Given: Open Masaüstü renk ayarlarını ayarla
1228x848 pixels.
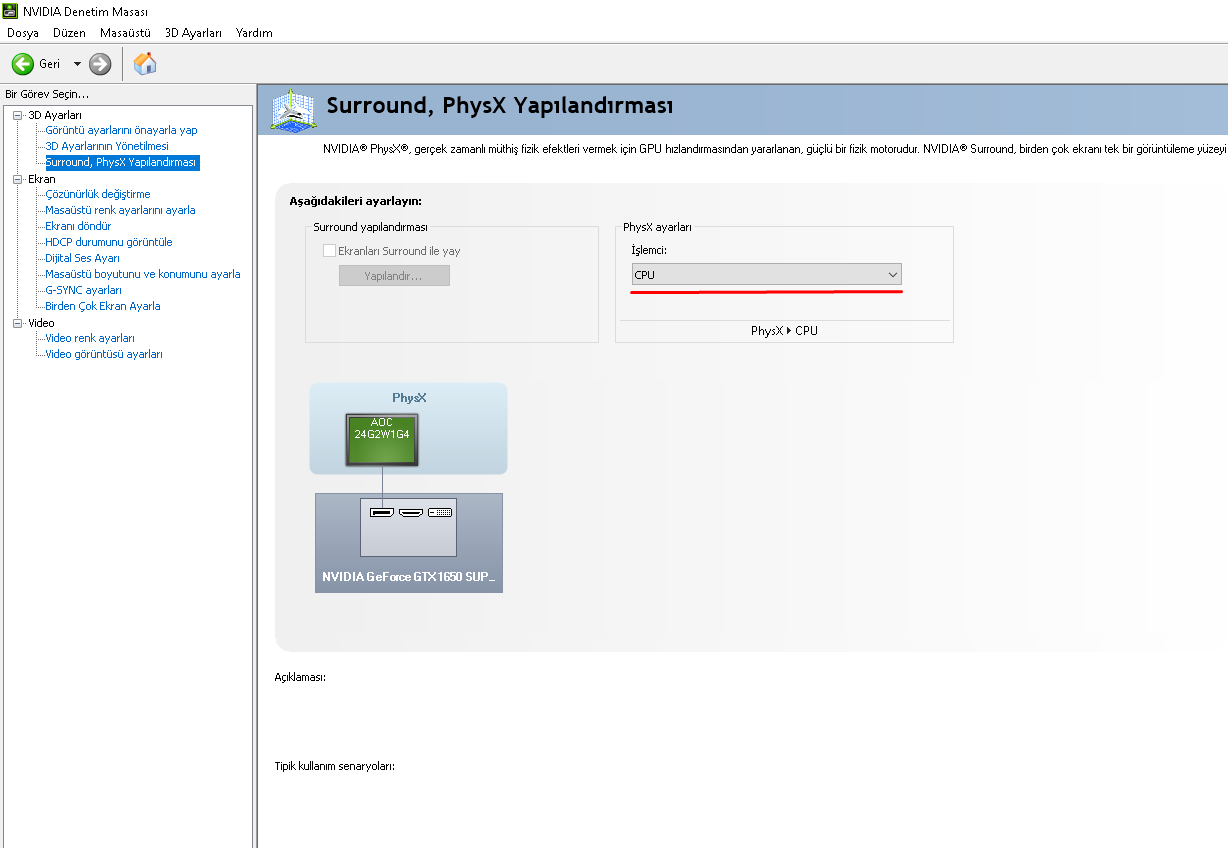Looking at the screenshot, I should click(x=120, y=210).
